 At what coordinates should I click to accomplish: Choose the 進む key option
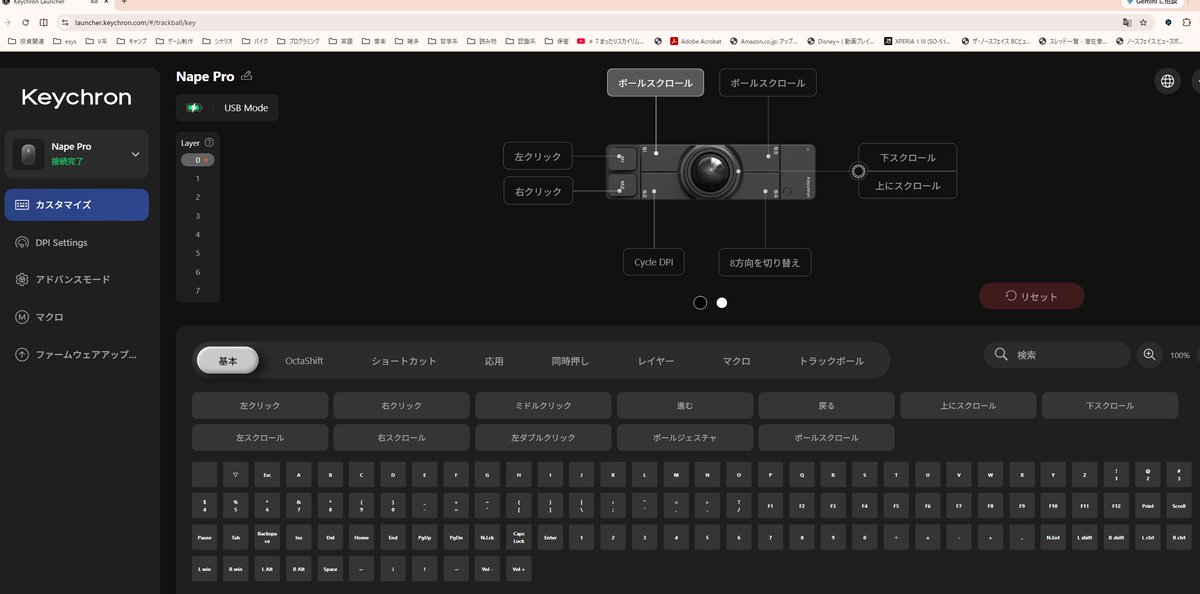coord(685,406)
